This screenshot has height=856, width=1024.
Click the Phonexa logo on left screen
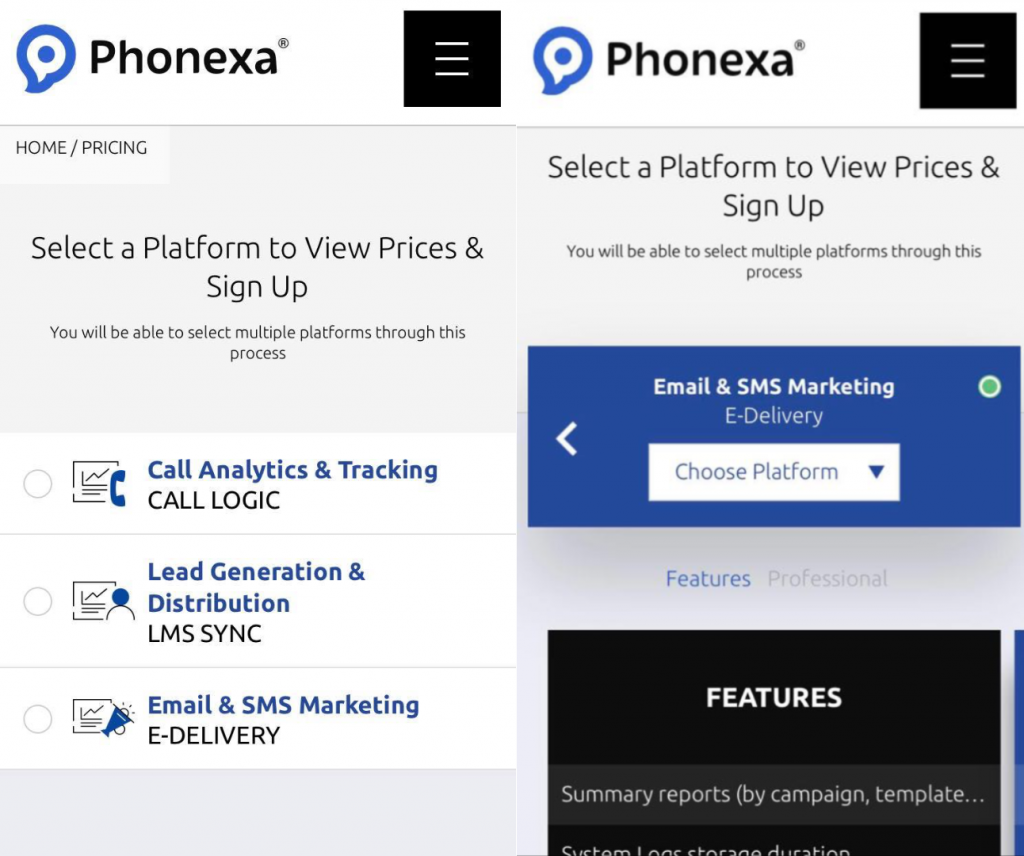click(x=152, y=58)
